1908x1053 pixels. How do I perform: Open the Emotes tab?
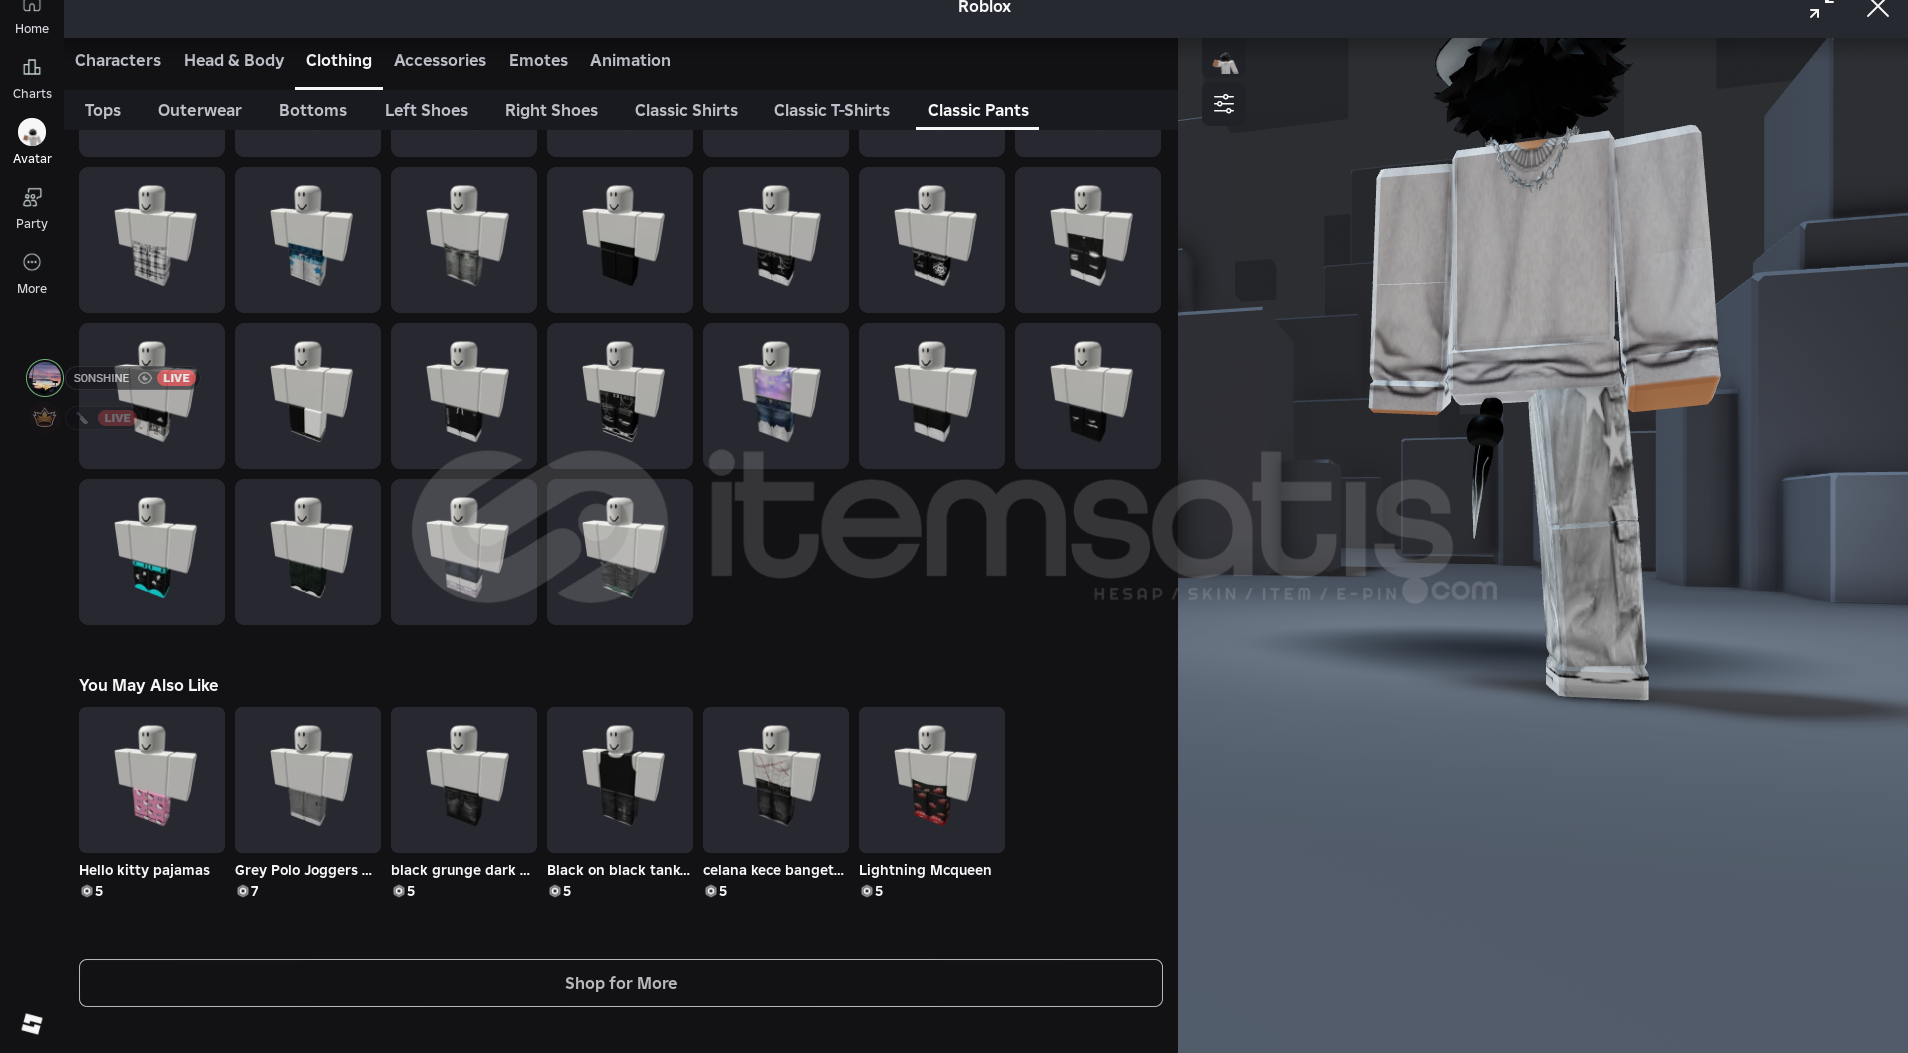pos(538,60)
